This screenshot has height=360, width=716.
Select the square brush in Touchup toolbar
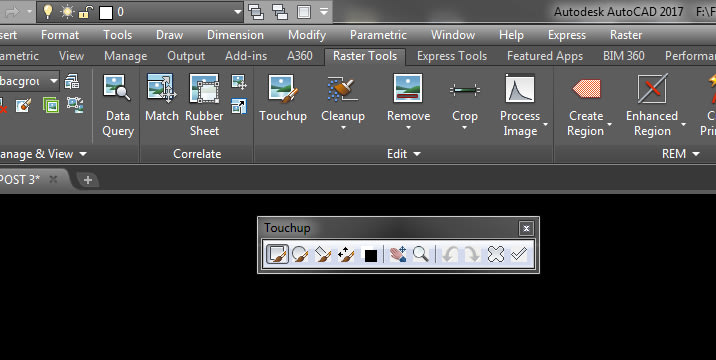tap(277, 254)
